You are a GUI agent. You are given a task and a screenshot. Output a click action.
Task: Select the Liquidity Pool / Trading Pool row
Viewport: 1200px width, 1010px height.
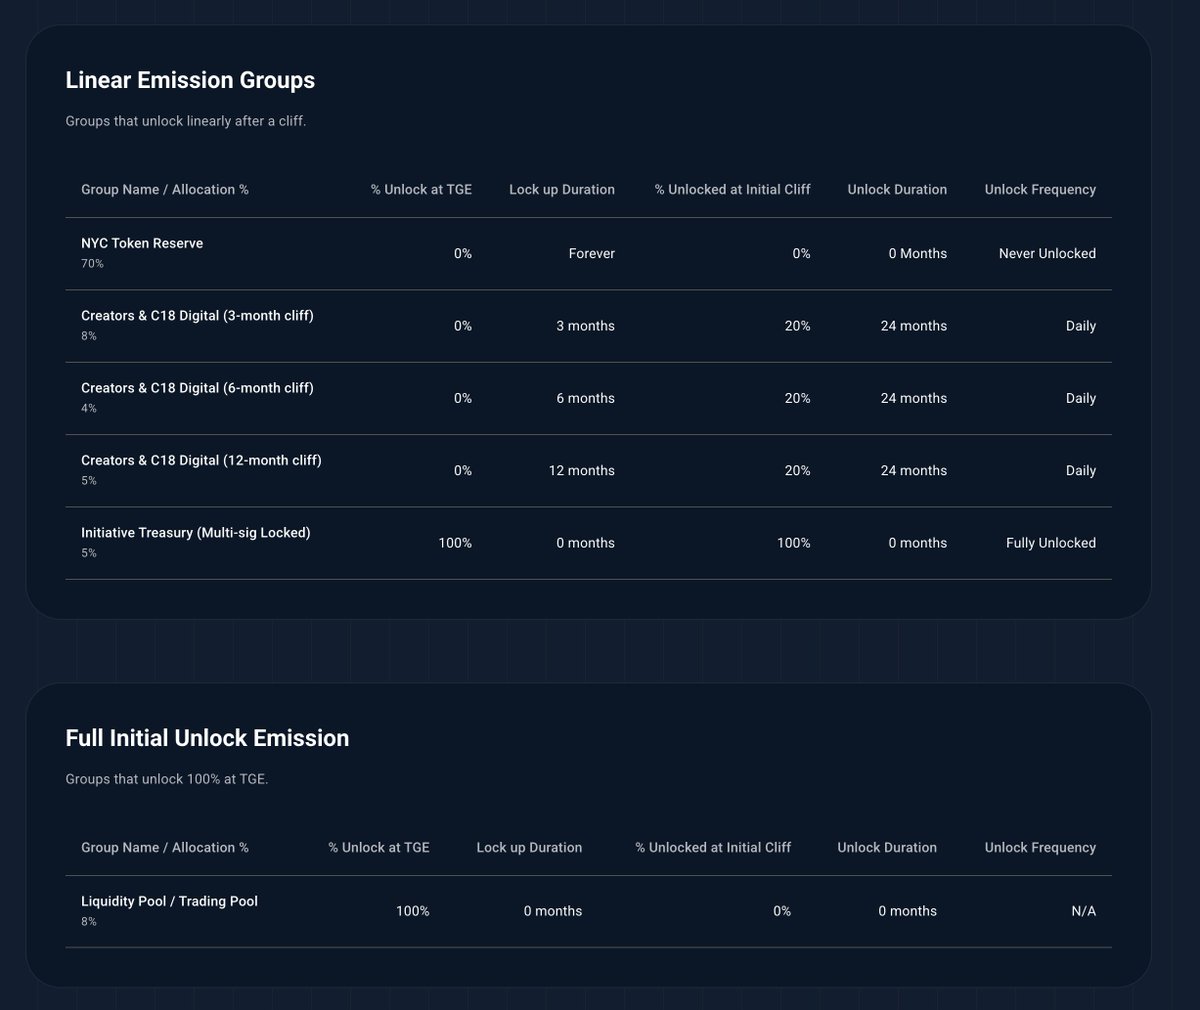[x=588, y=911]
